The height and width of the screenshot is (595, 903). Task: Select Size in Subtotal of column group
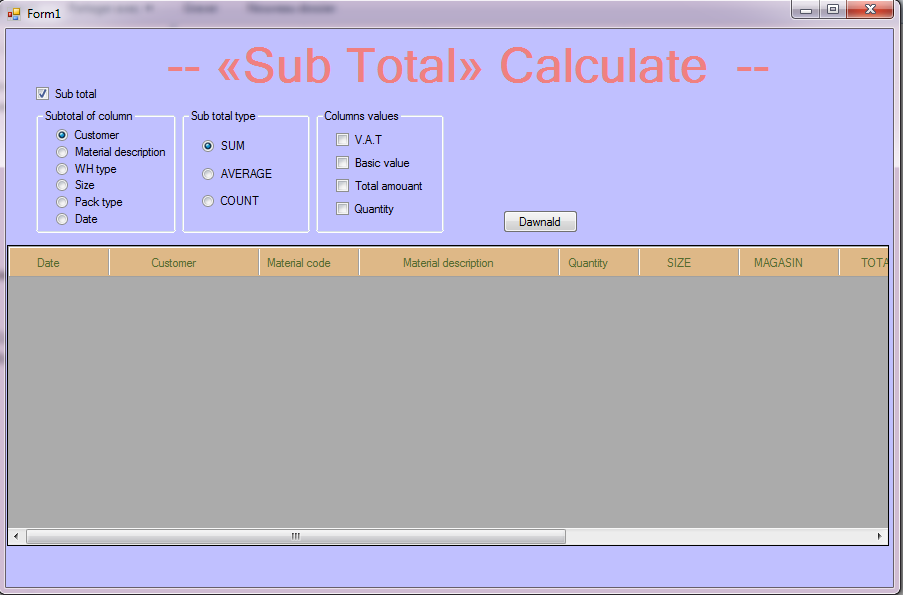[61, 185]
